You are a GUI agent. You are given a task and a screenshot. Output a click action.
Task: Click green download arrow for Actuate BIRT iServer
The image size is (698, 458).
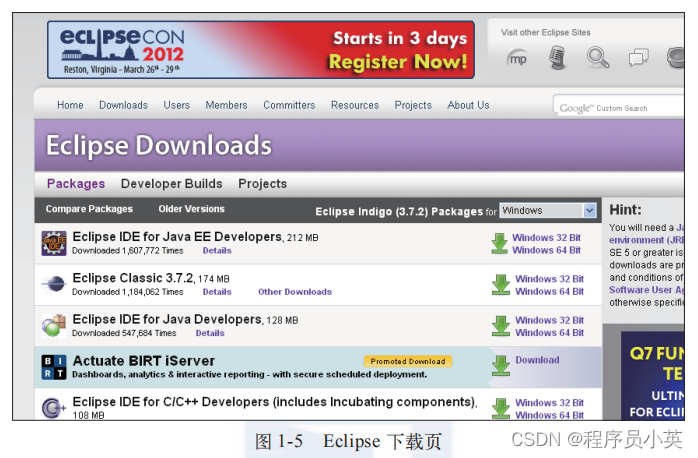501,365
